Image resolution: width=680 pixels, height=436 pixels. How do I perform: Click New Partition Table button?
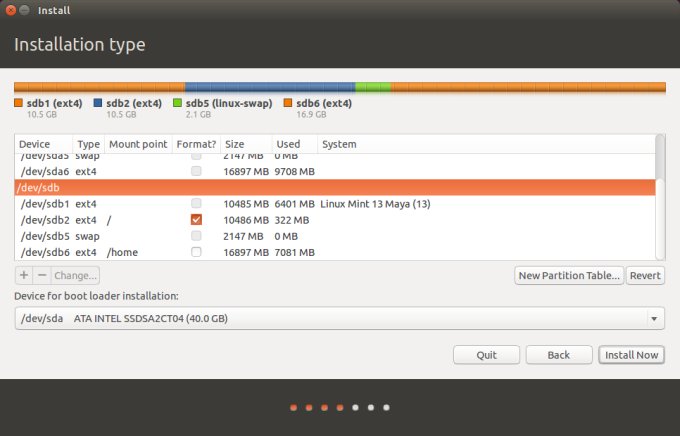[568, 275]
